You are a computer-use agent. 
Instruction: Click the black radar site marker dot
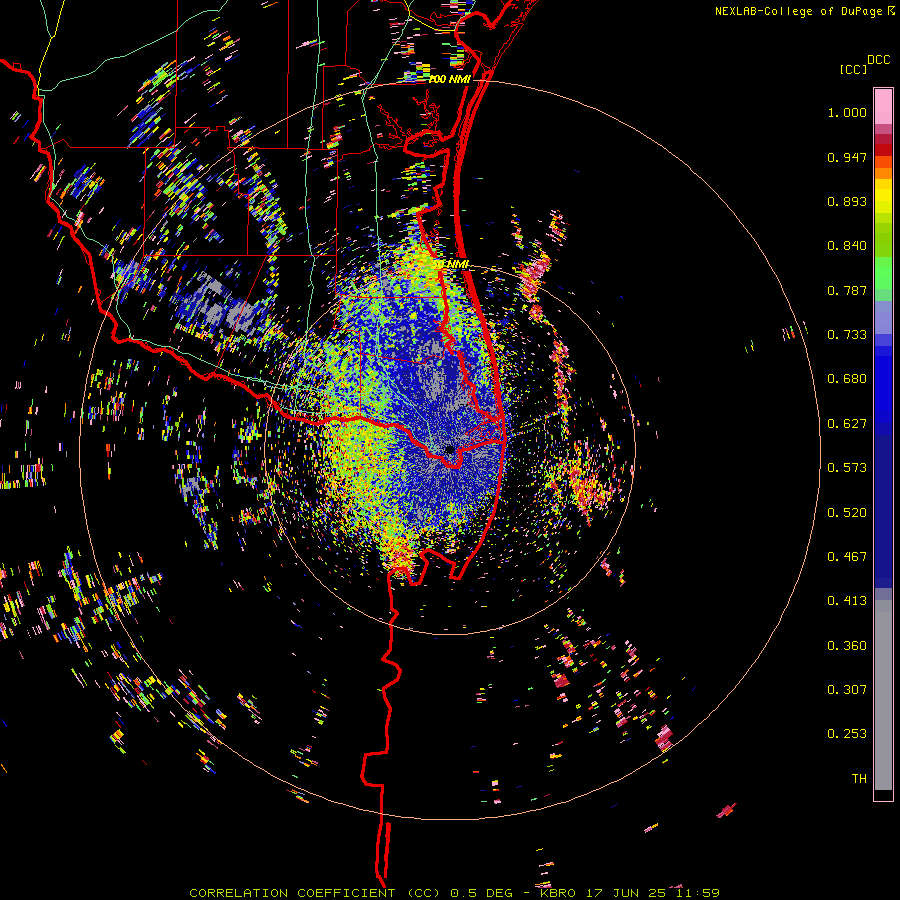[450, 449]
